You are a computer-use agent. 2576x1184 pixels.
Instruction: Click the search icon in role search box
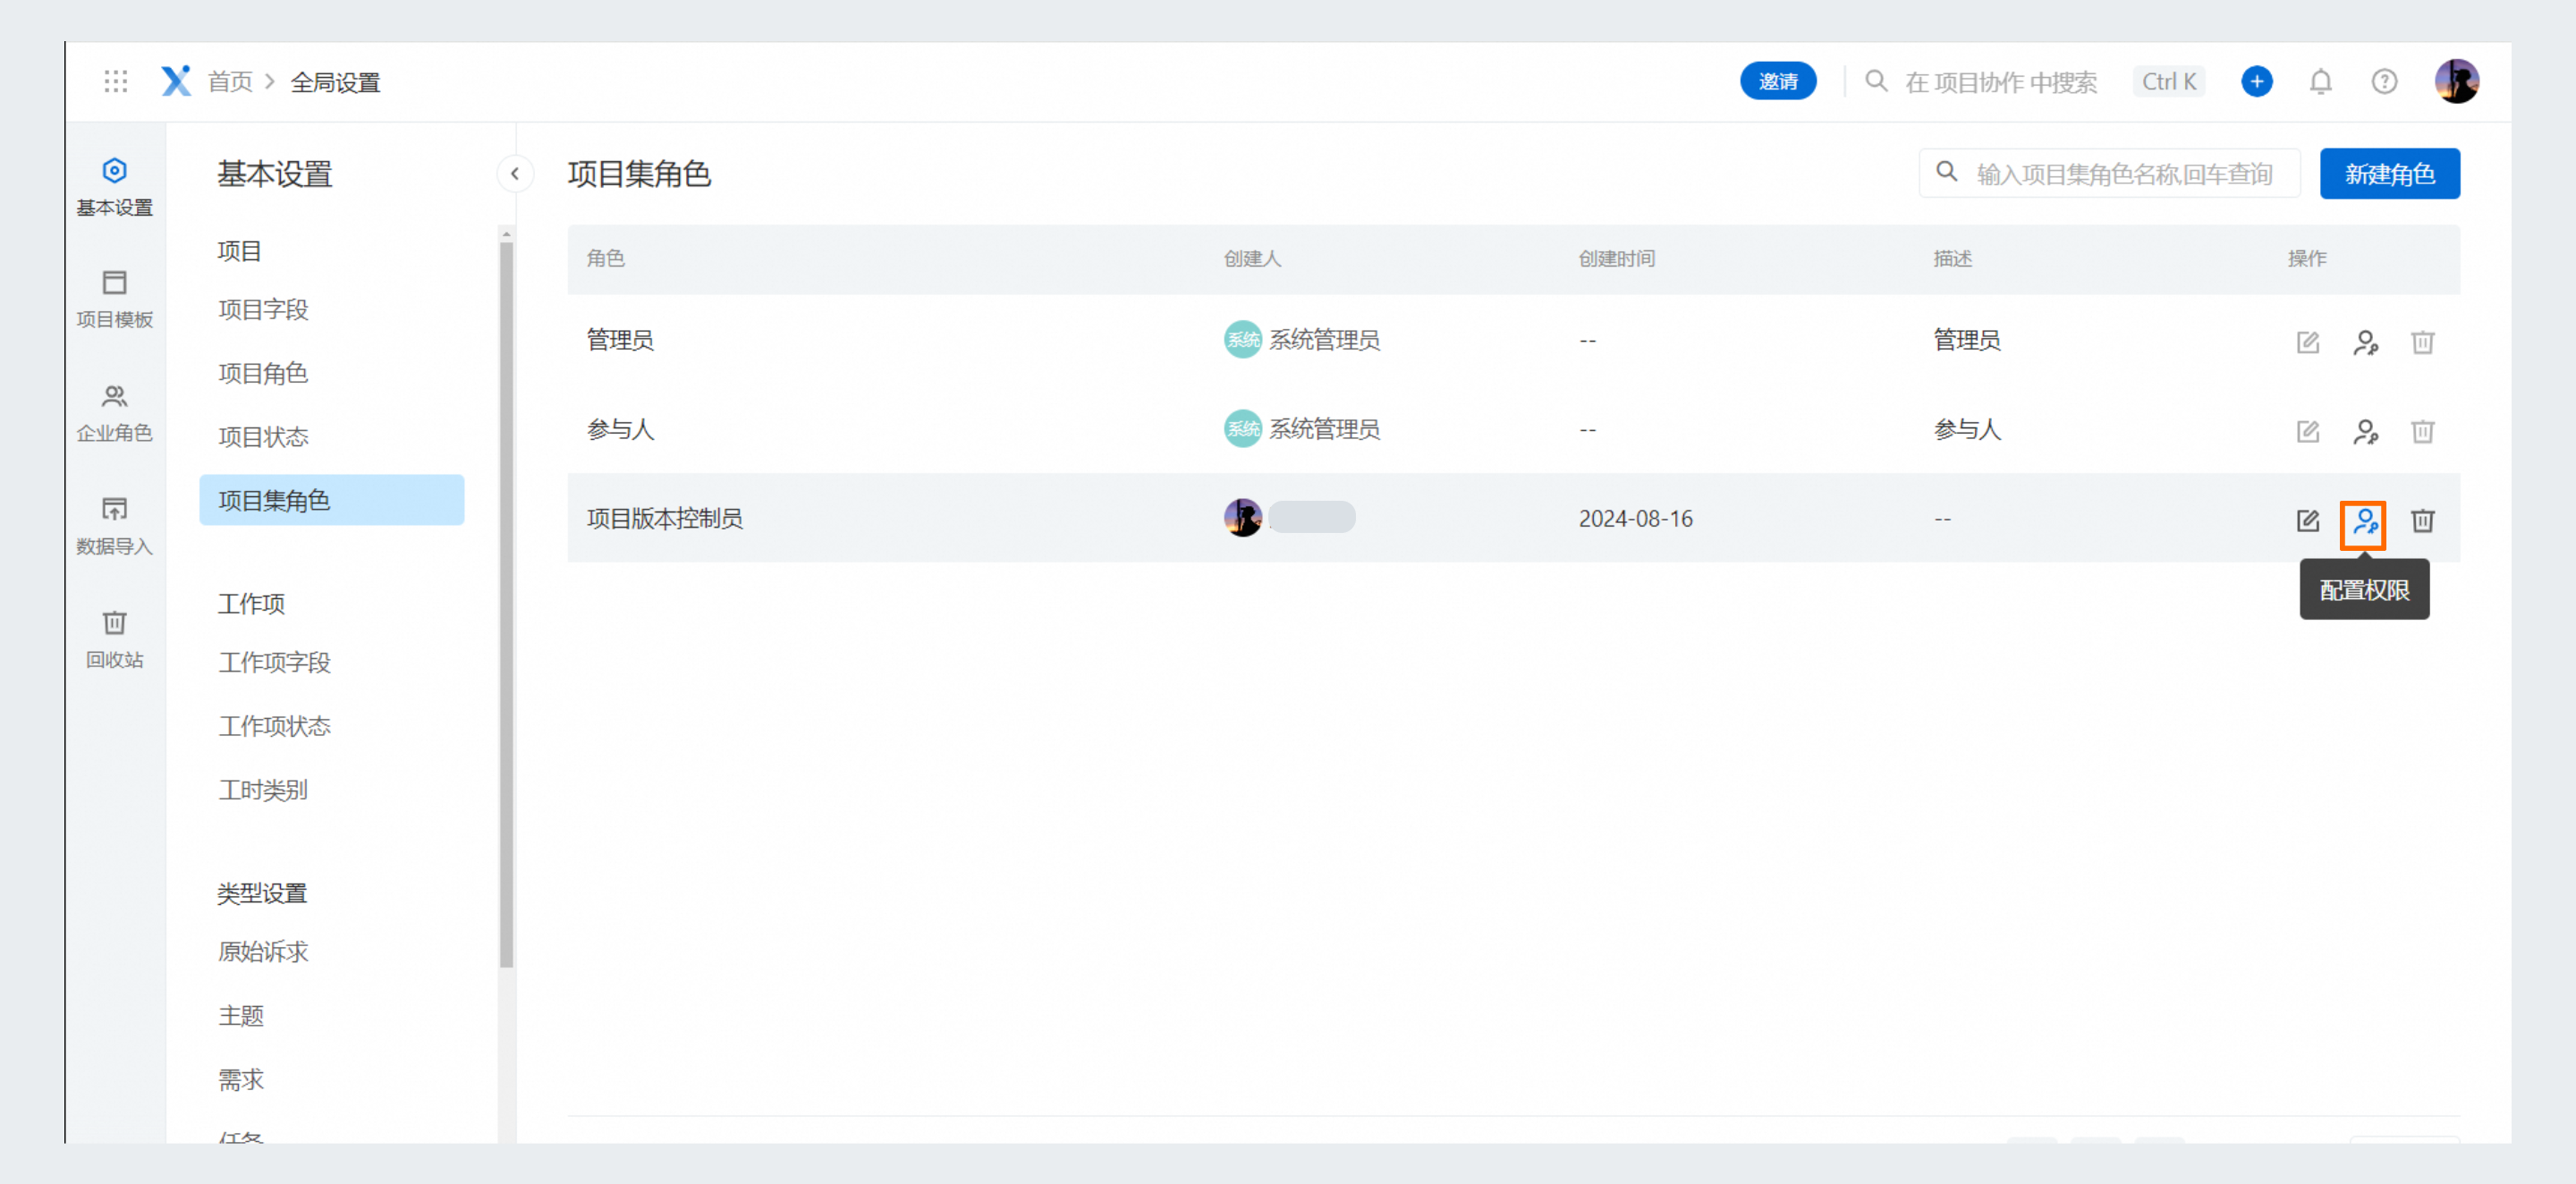1946,172
